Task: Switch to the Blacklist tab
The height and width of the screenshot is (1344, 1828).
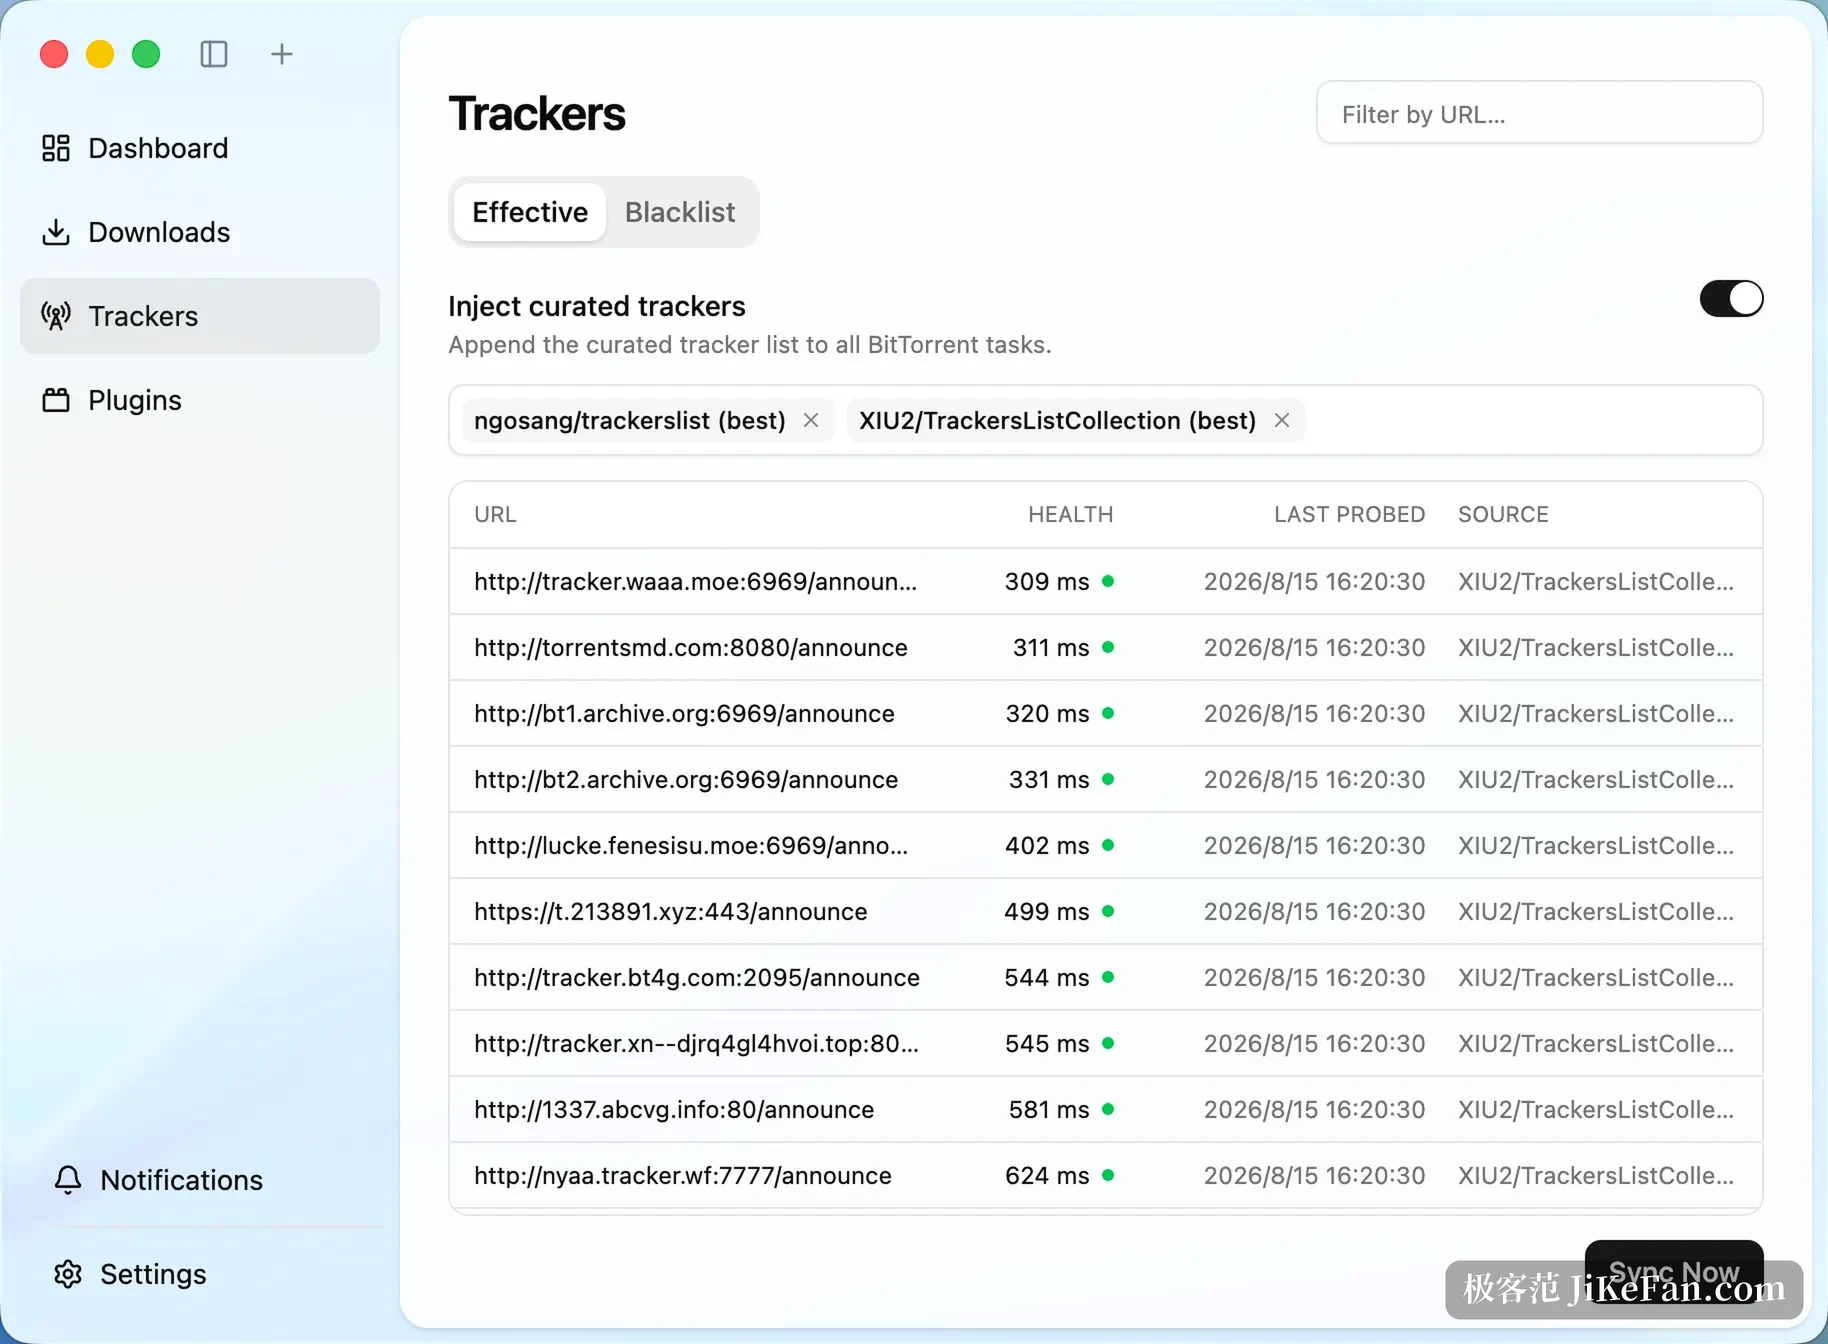Action: pos(680,212)
